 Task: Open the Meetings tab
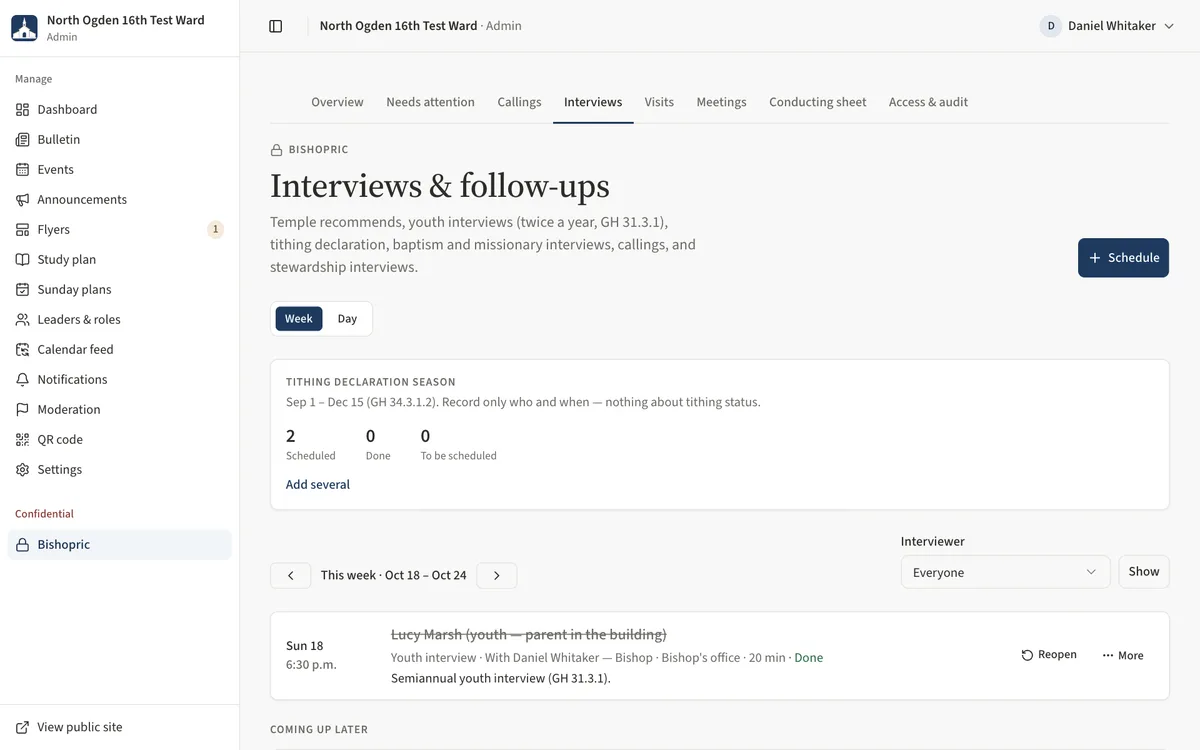pos(721,102)
